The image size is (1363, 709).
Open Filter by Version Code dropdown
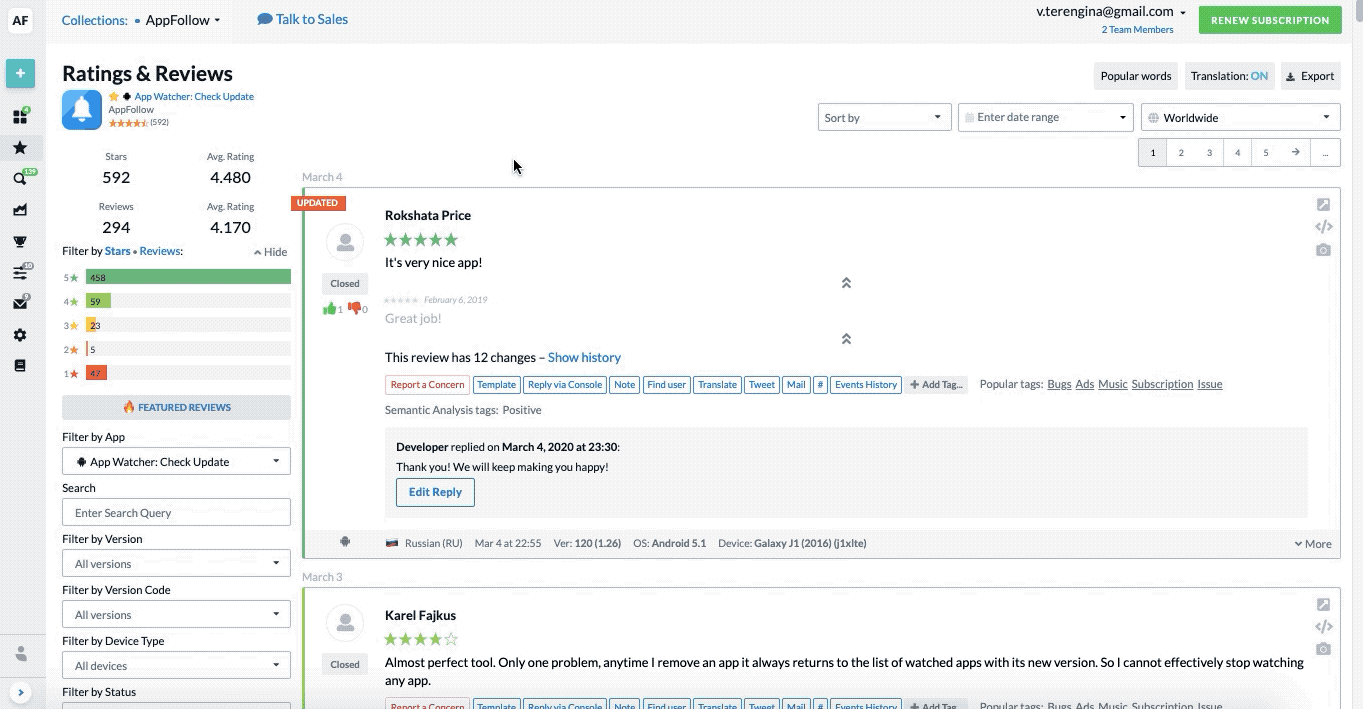[x=176, y=614]
